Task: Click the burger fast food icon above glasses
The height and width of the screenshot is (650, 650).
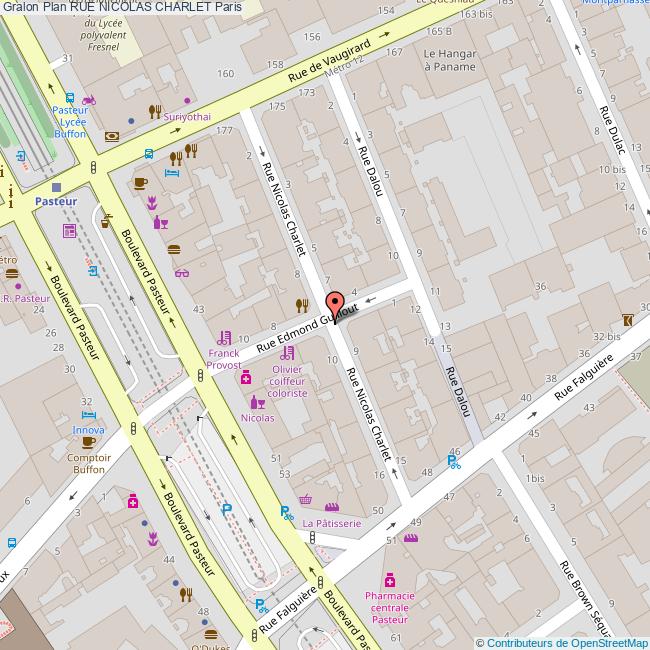Action: (x=174, y=249)
